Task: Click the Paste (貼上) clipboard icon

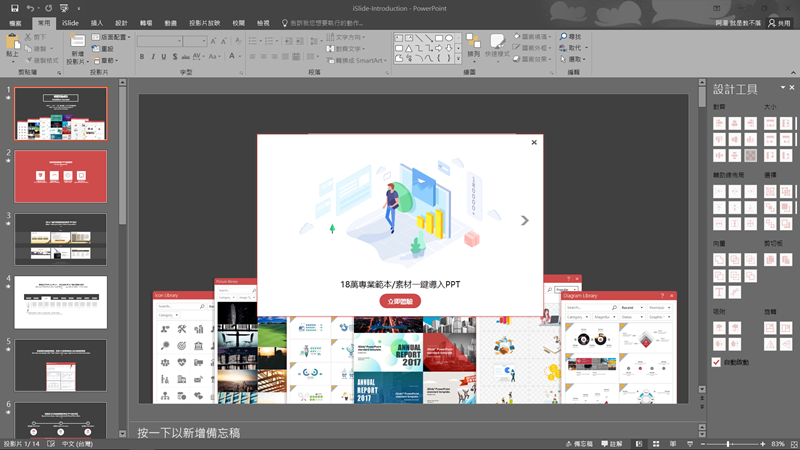Action: click(x=13, y=41)
